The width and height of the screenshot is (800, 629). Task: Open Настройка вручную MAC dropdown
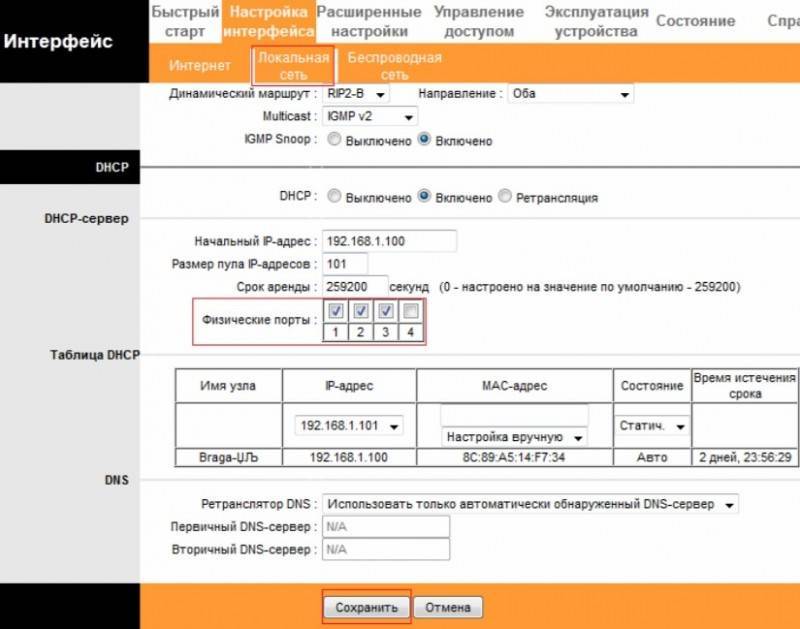(514, 437)
